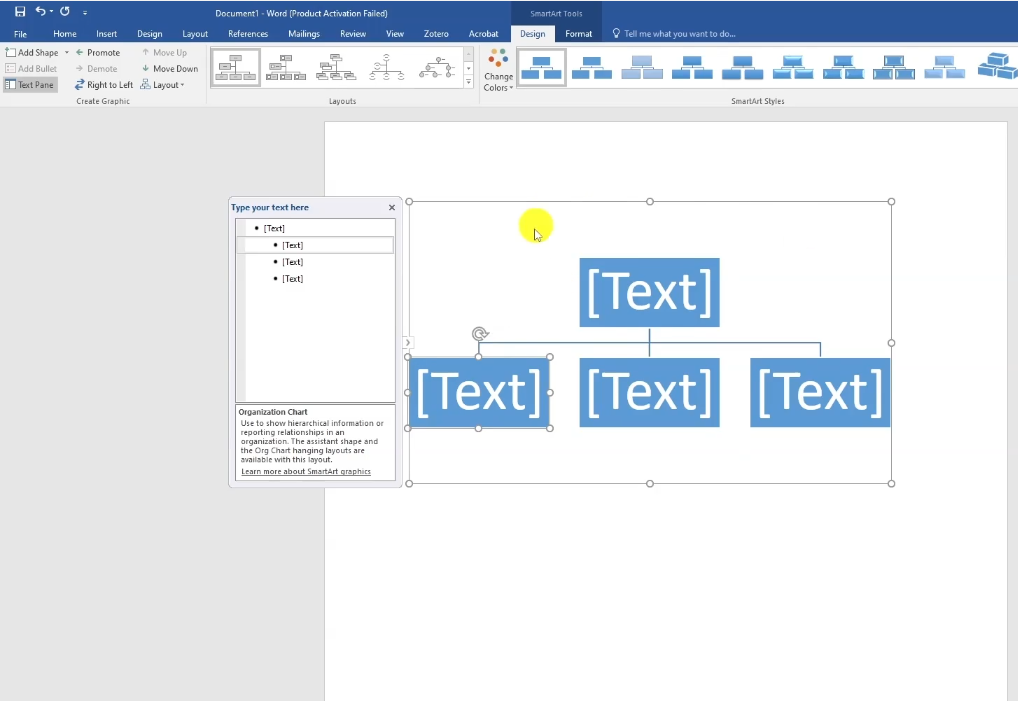Image resolution: width=1018 pixels, height=701 pixels.
Task: Click the Save icon in the title bar
Action: coord(20,12)
